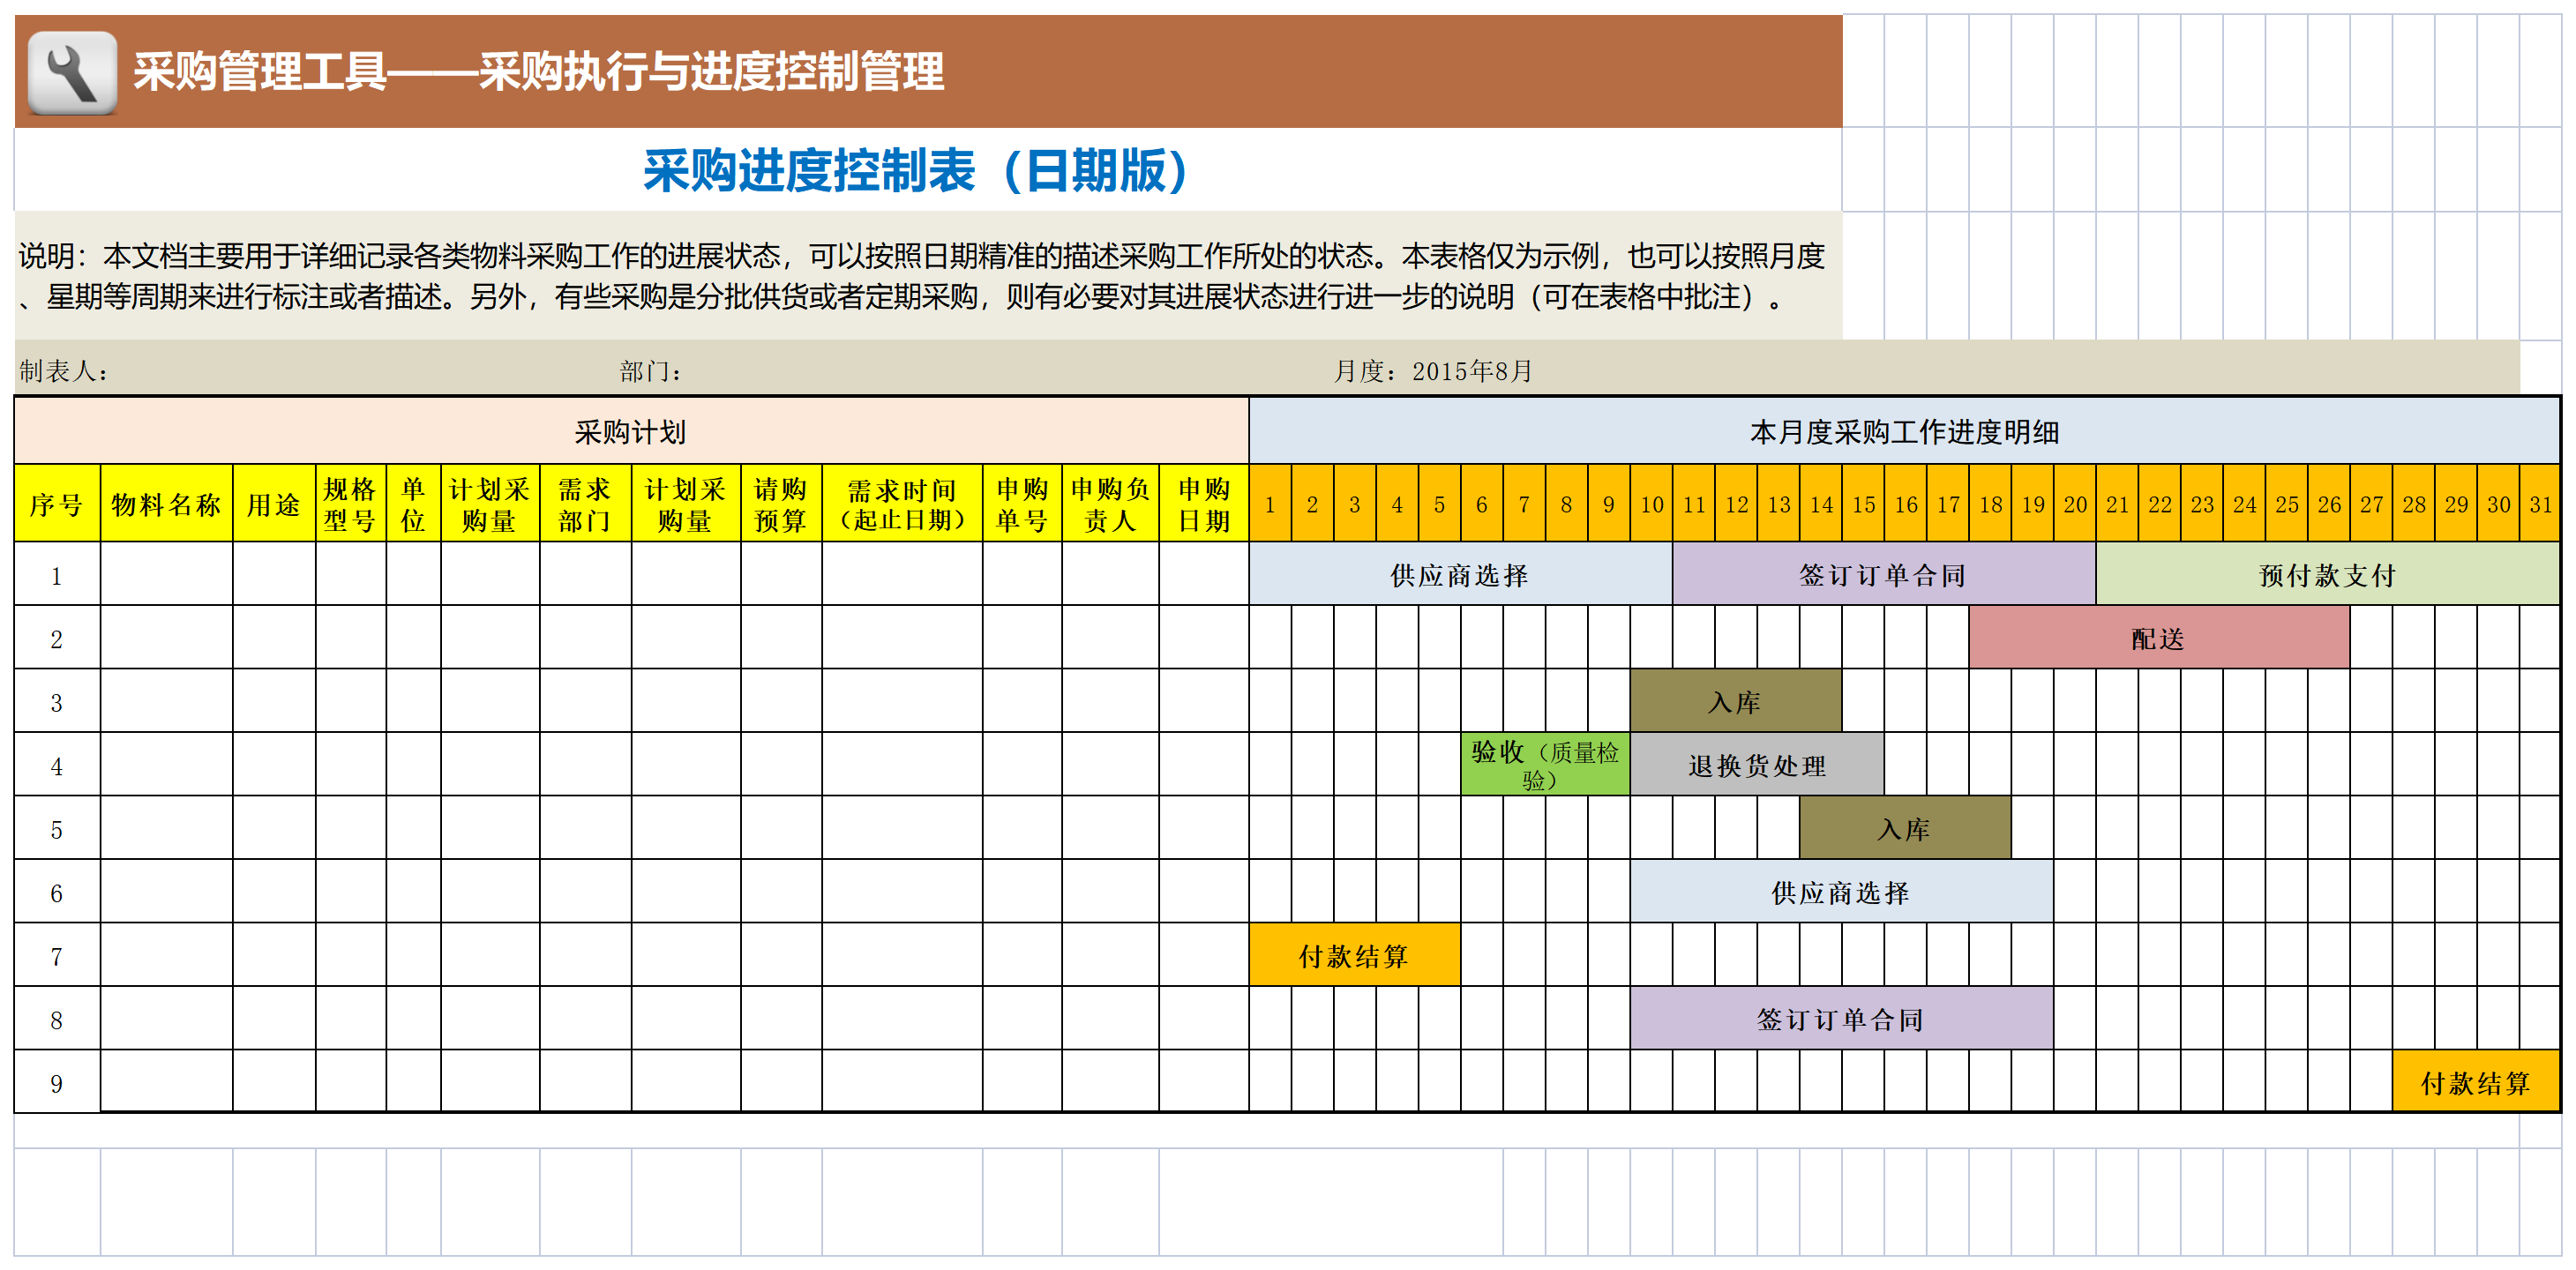Click the 请购预算 column header
2576x1270 pixels.
click(x=781, y=504)
